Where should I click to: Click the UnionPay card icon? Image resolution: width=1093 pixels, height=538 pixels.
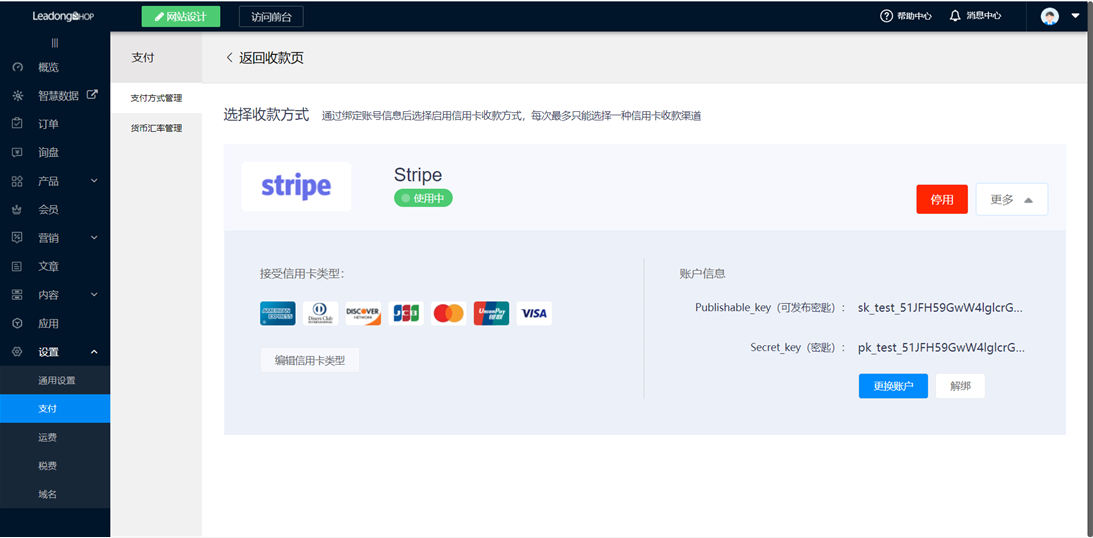[x=491, y=313]
